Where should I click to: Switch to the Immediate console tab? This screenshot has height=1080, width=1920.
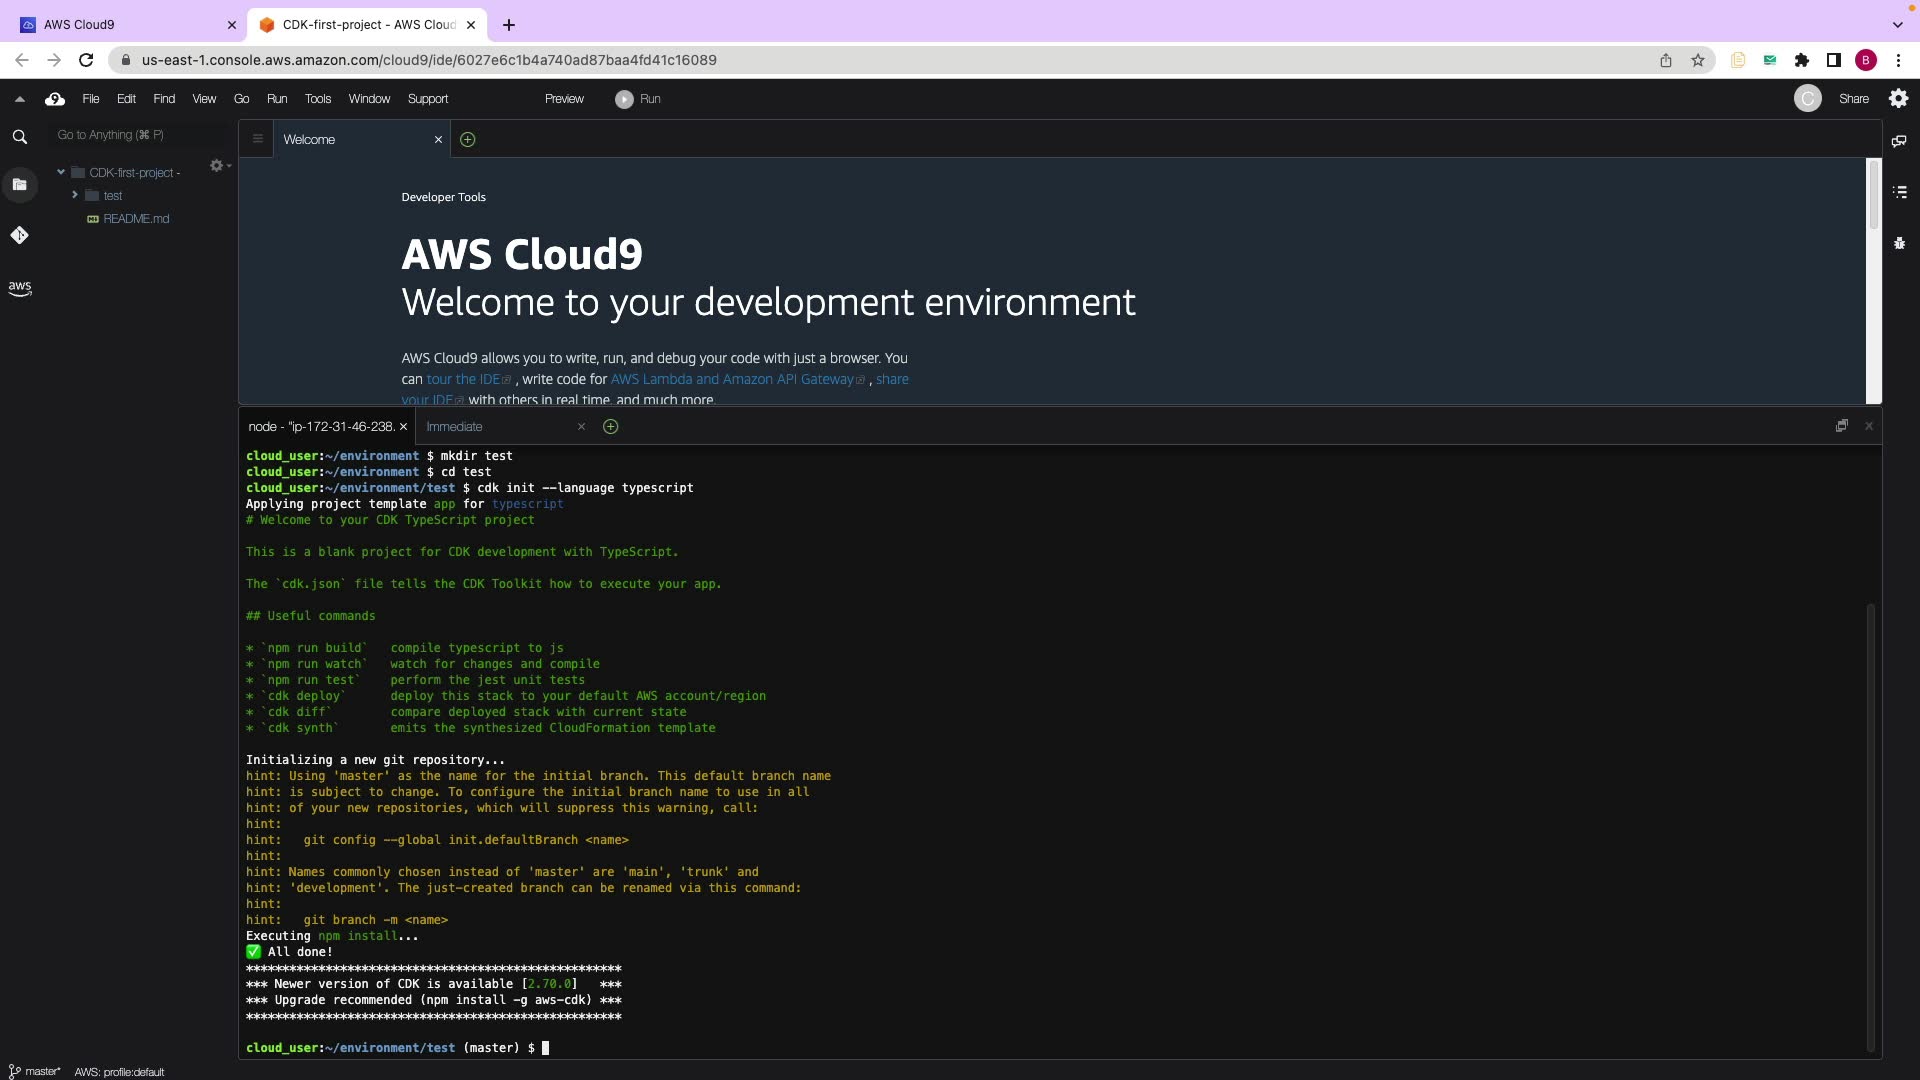click(x=454, y=427)
